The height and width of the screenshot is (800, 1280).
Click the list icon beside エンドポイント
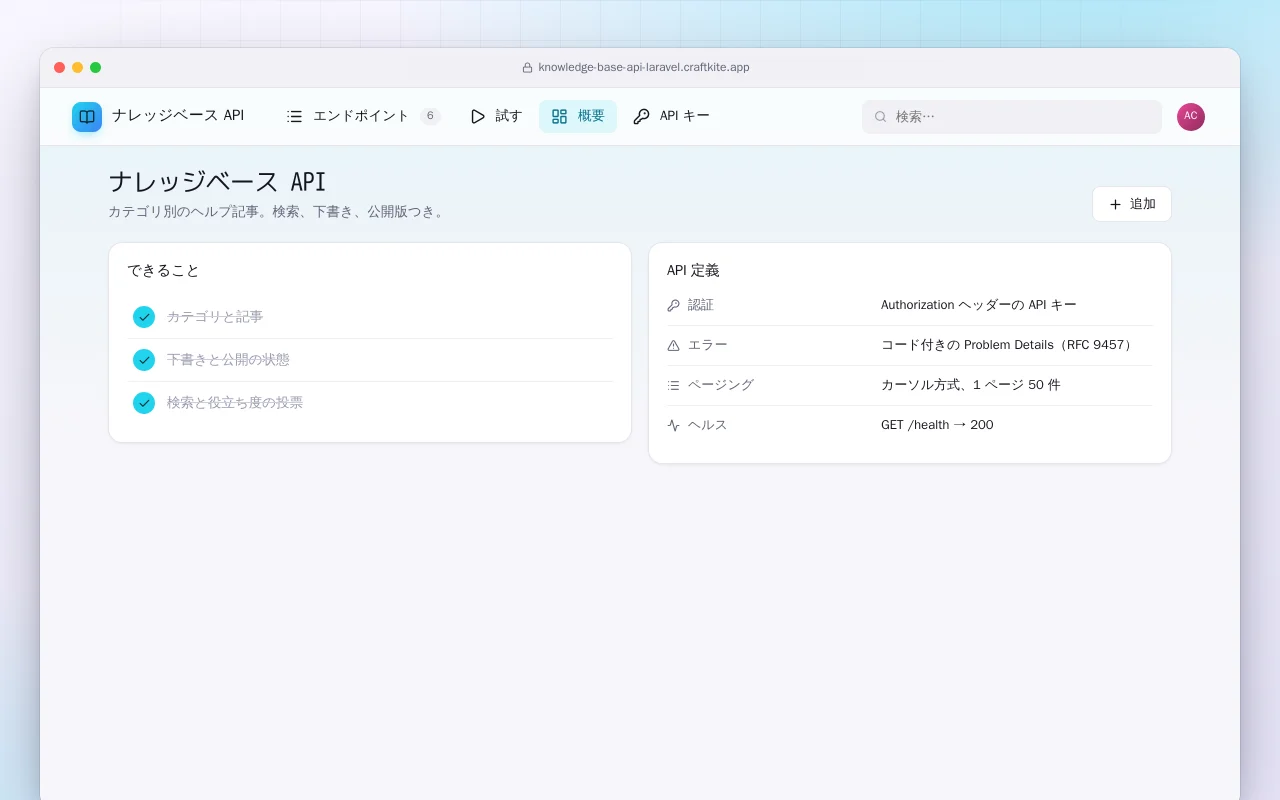(x=294, y=116)
